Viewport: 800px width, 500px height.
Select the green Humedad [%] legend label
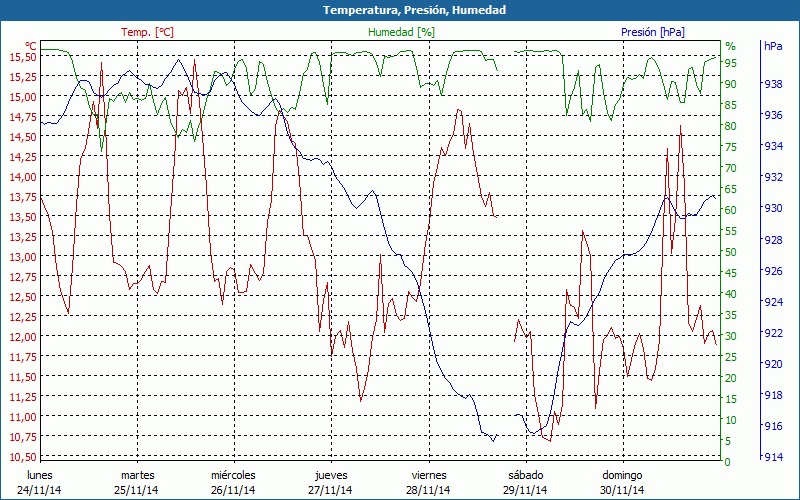click(401, 32)
